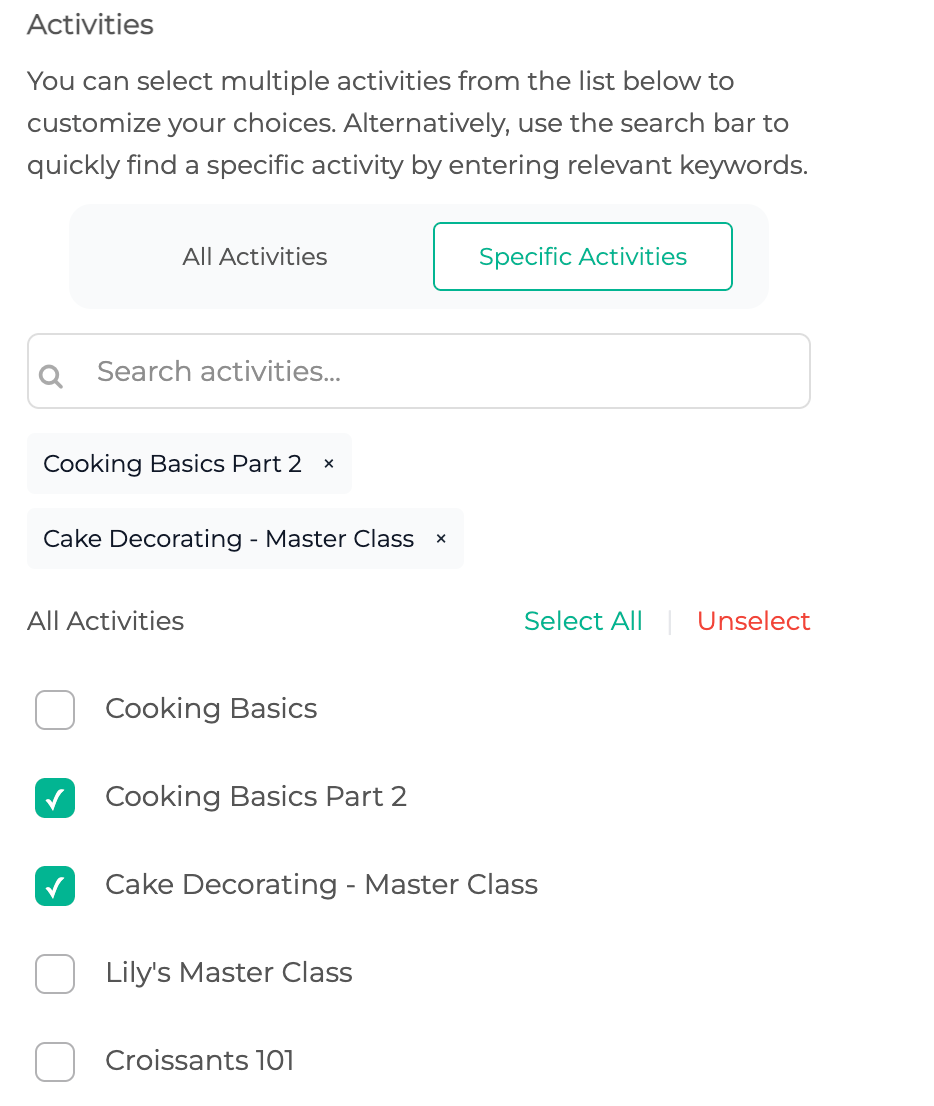Uncheck the Cake Decorating - Master Class checkbox
This screenshot has width=934, height=1106.
[55, 886]
